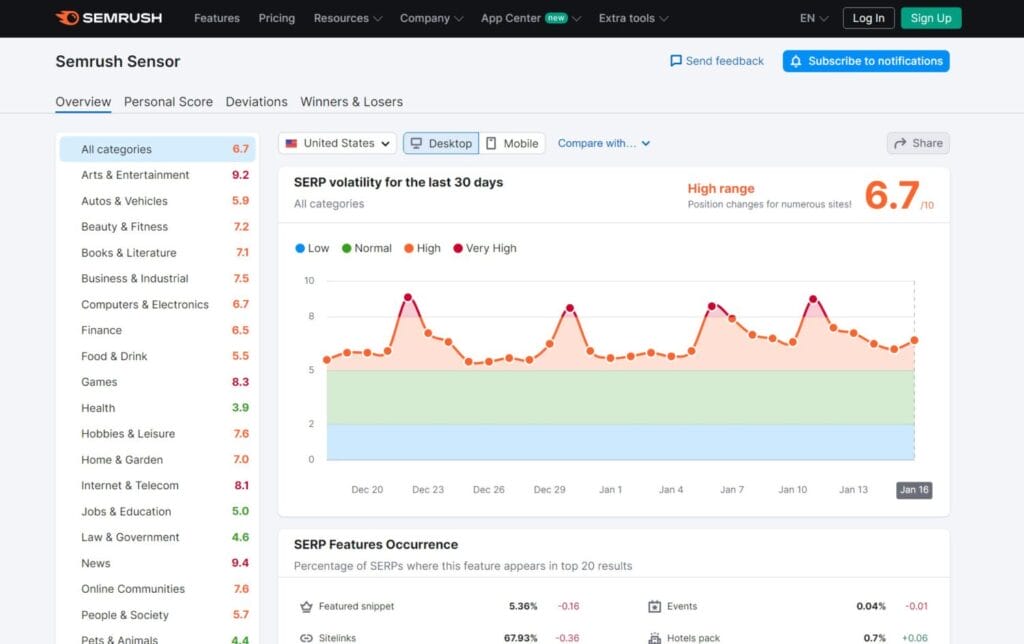Image resolution: width=1024 pixels, height=644 pixels.
Task: Click the Log In button
Action: (x=868, y=18)
